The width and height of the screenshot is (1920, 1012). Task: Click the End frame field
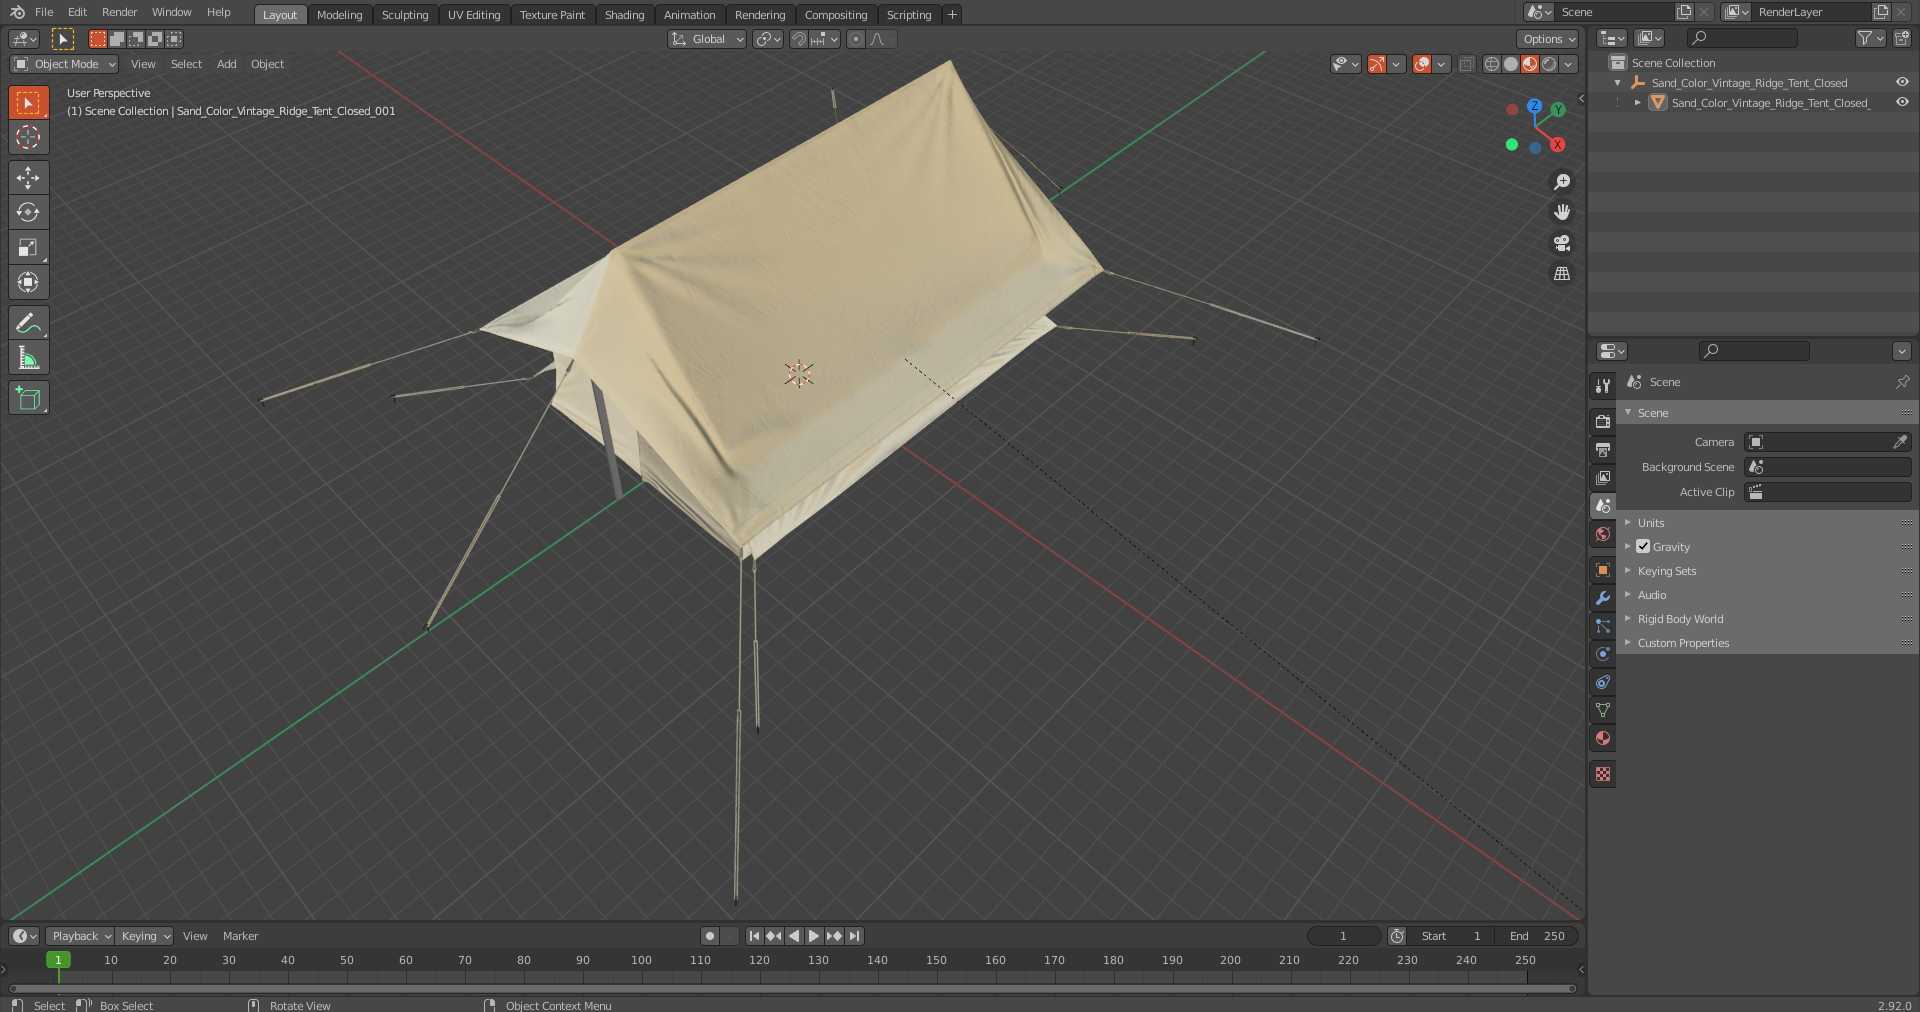click(1537, 936)
